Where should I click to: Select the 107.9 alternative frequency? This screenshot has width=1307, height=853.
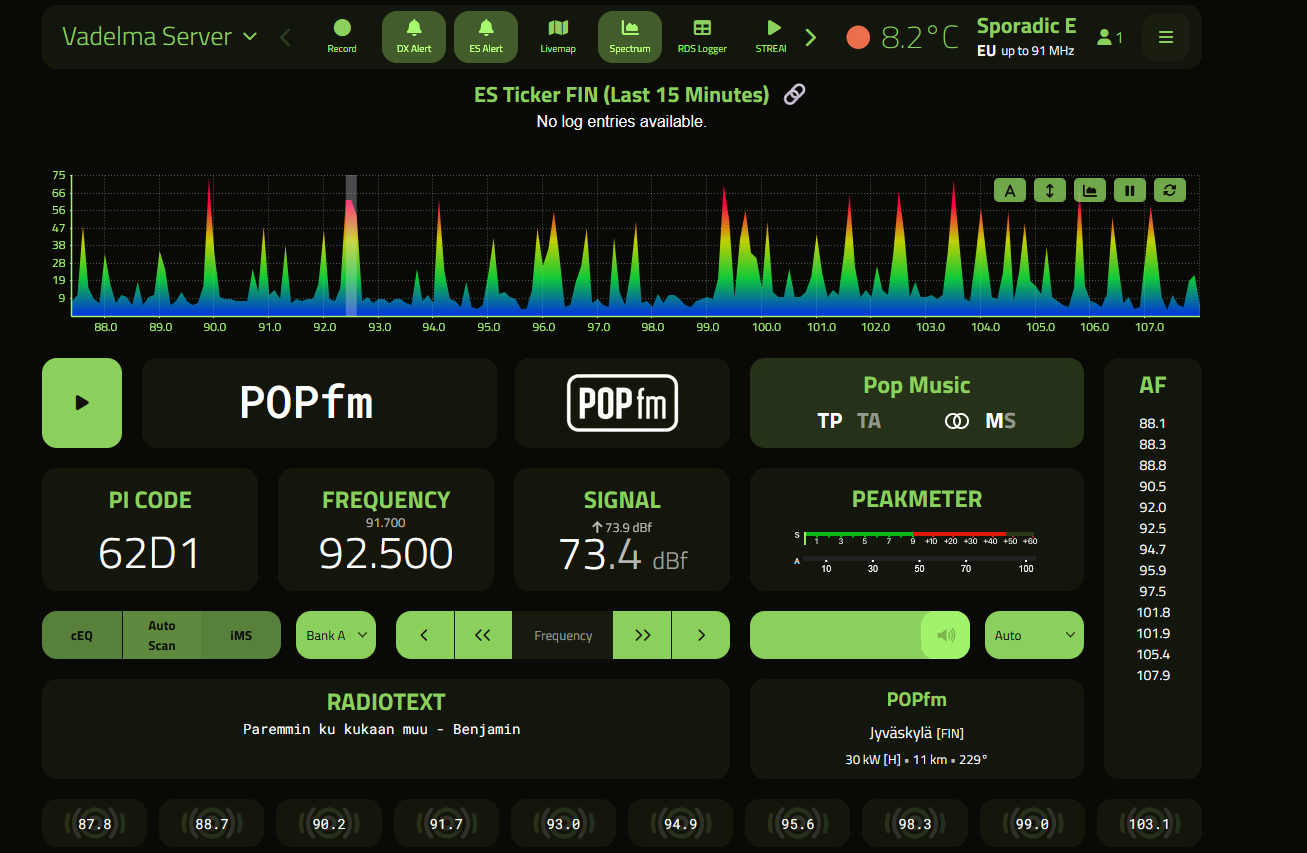(x=1152, y=675)
